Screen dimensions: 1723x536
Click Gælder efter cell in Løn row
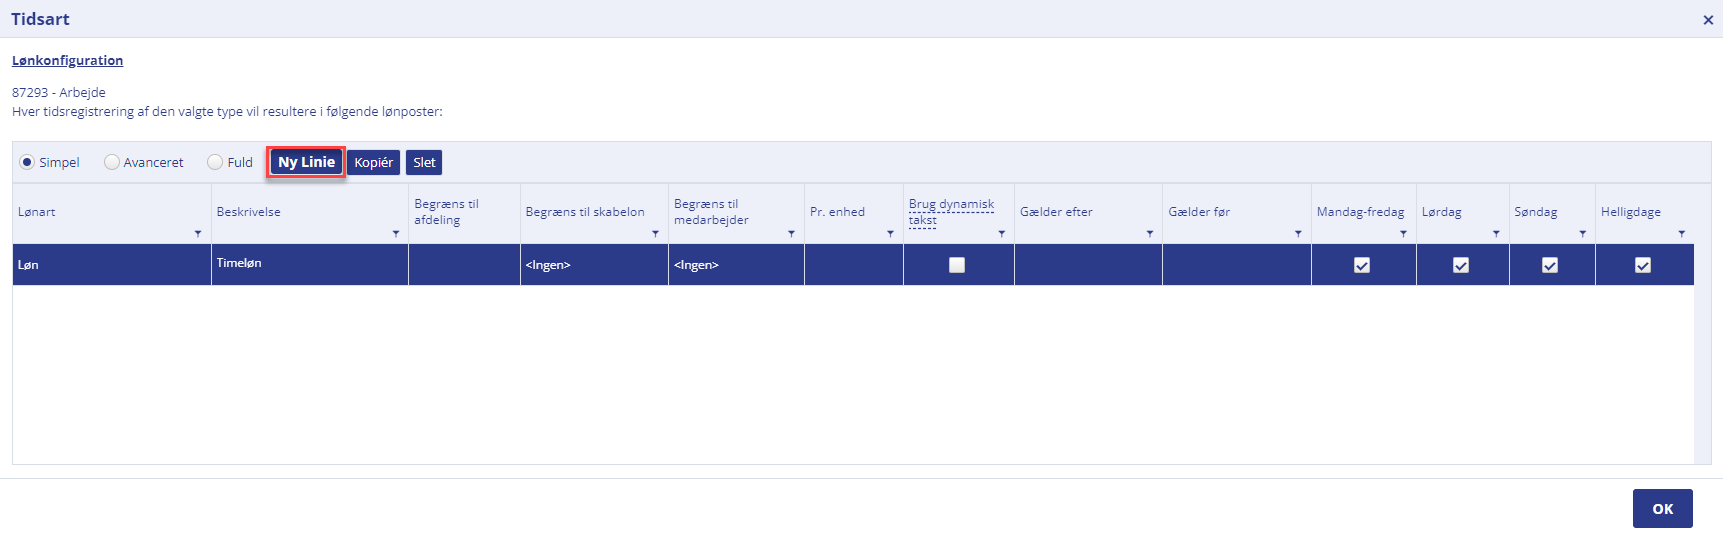pyautogui.click(x=1088, y=265)
